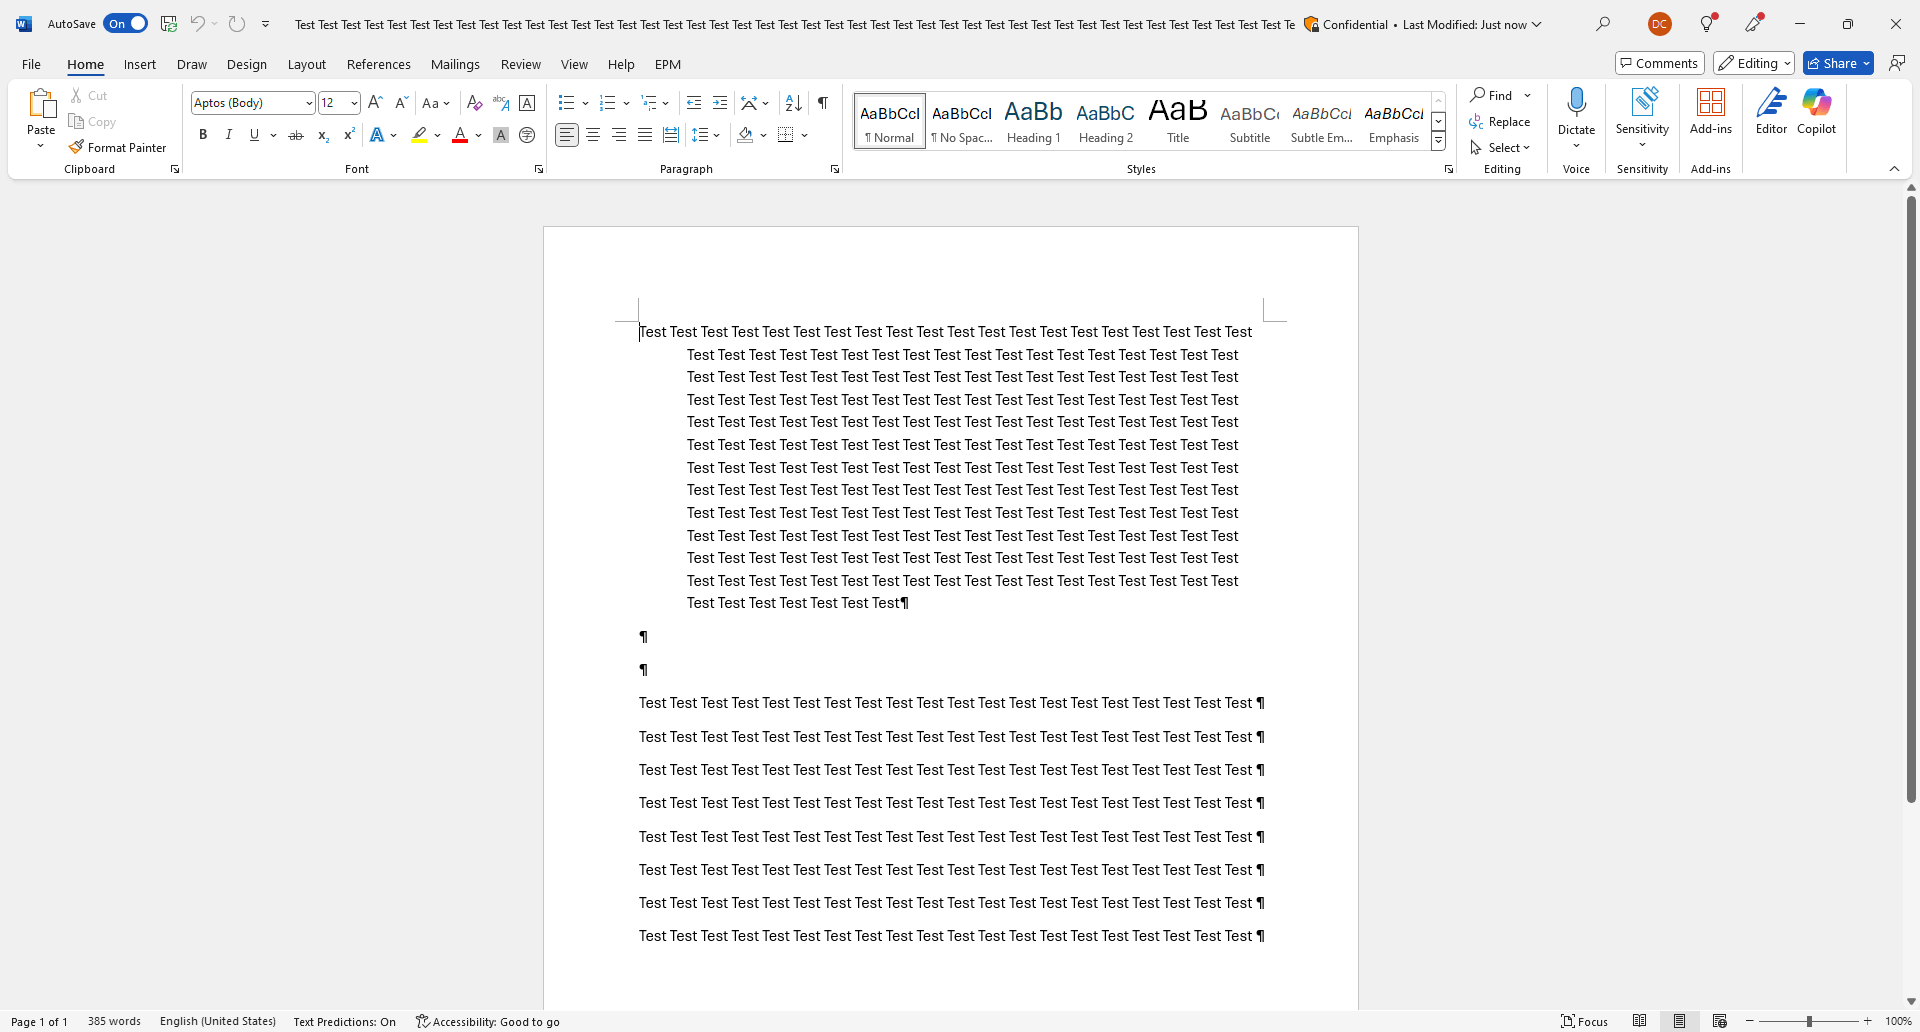
Task: Expand line and paragraph spacing options
Action: point(716,135)
